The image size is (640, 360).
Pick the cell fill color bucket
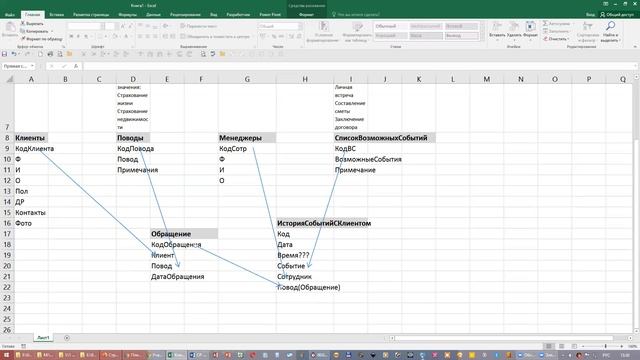pos(115,36)
